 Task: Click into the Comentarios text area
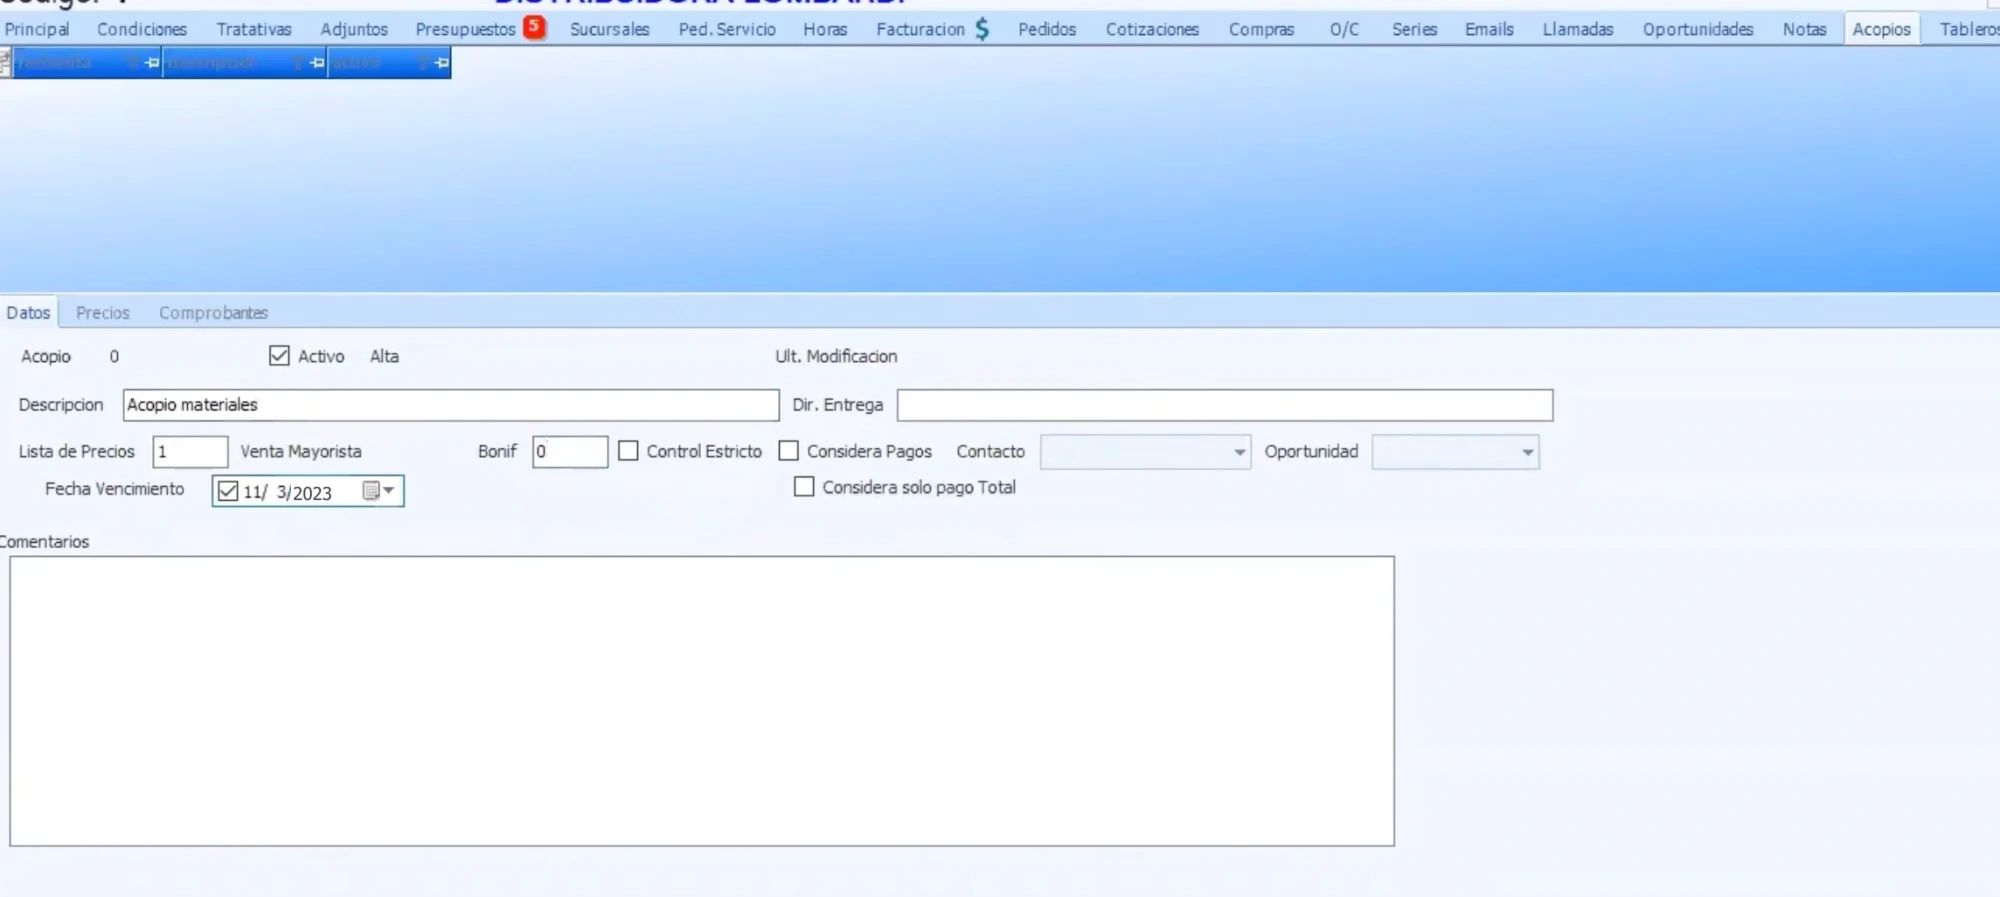click(702, 701)
